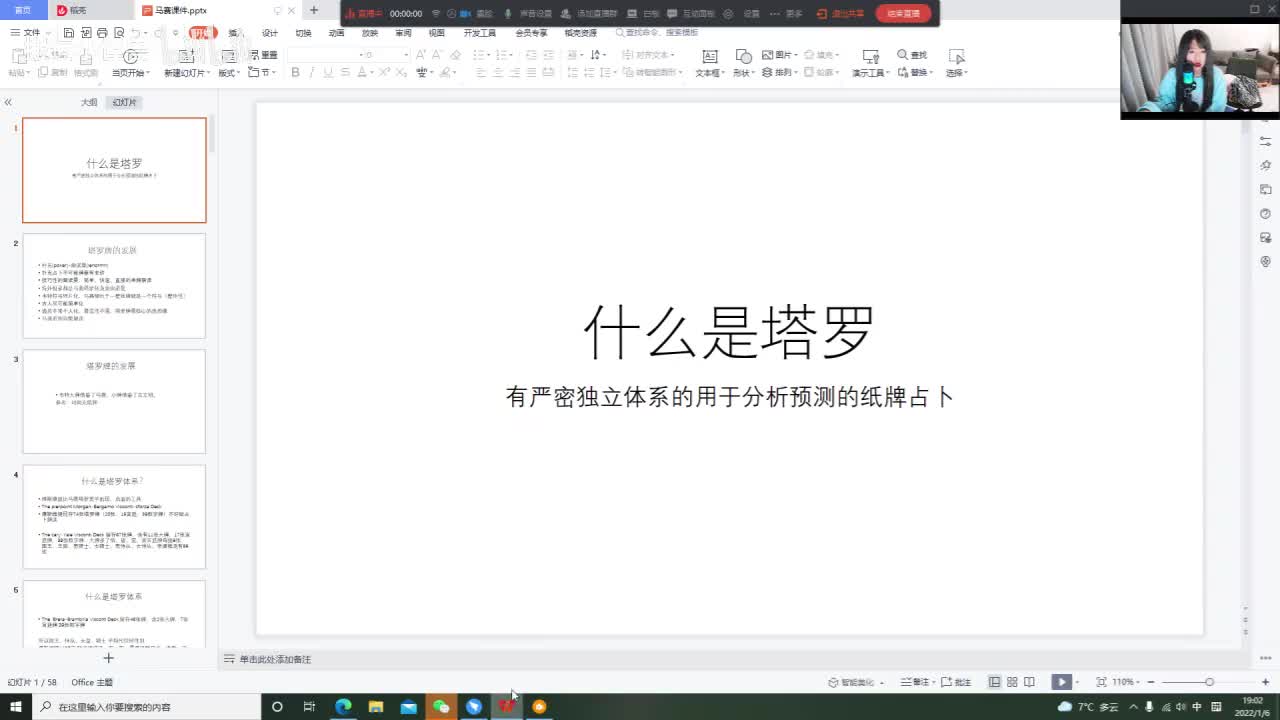The width and height of the screenshot is (1280, 720).
Task: Apply Strikethrough formatting
Action: point(345,72)
